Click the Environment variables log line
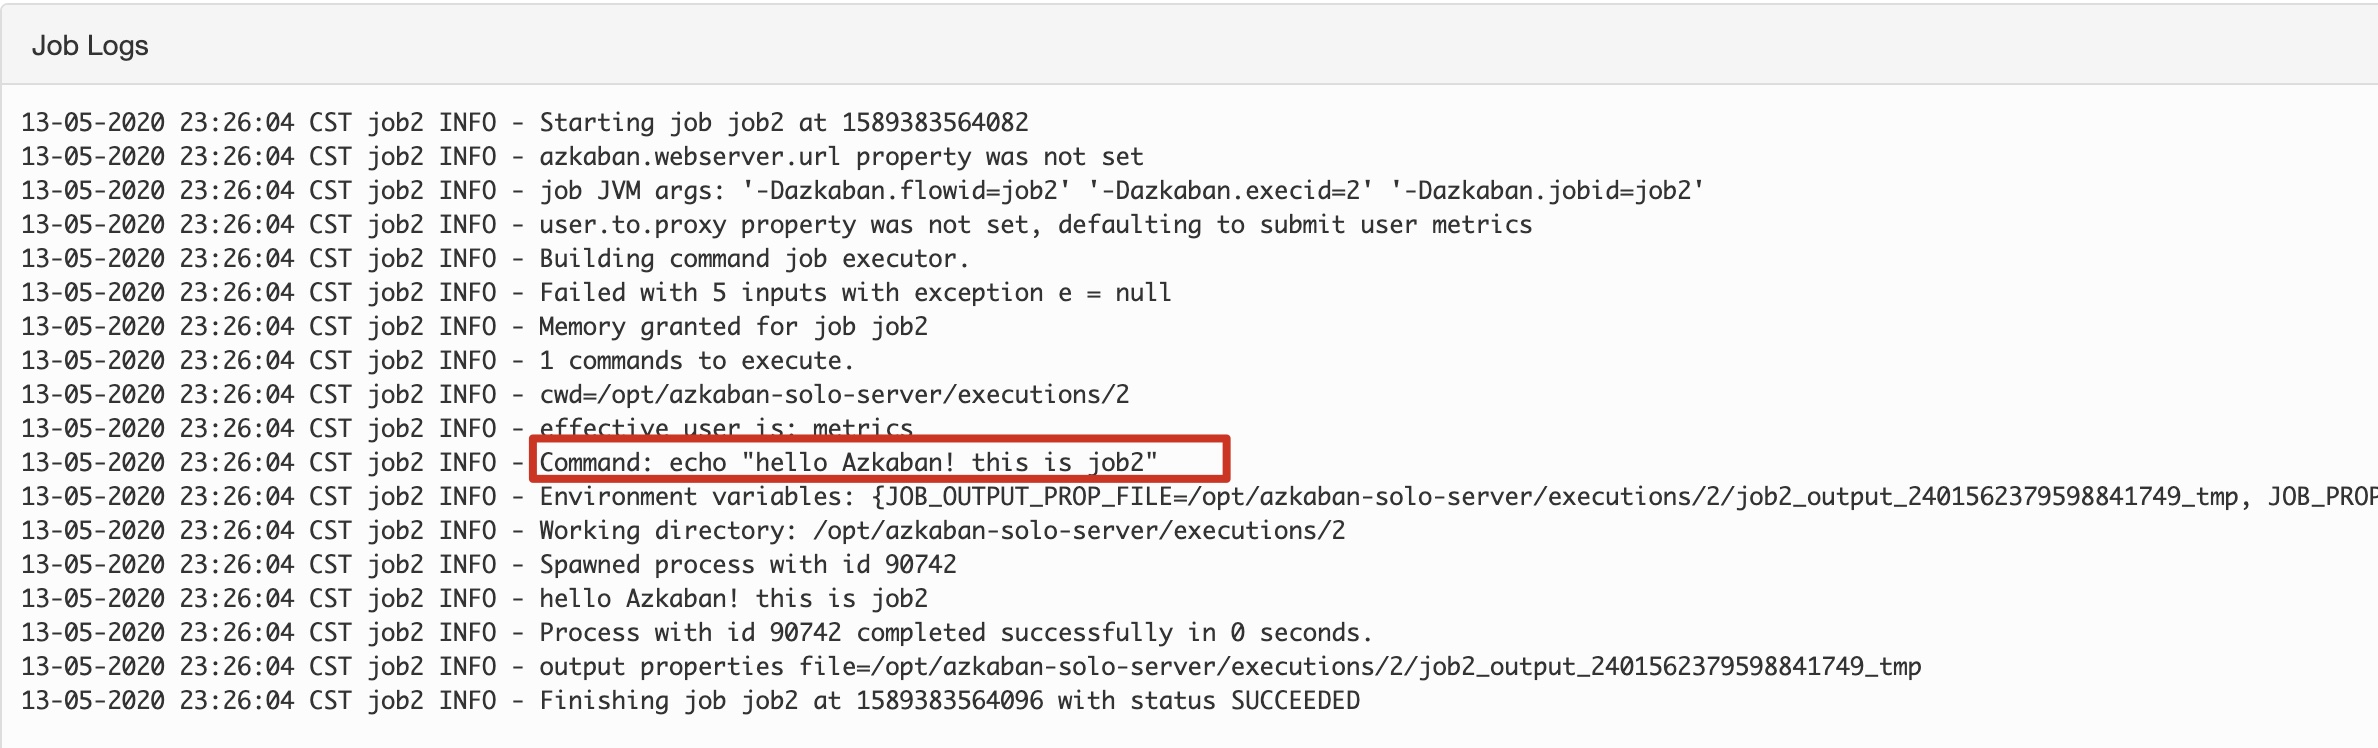 tap(1199, 497)
